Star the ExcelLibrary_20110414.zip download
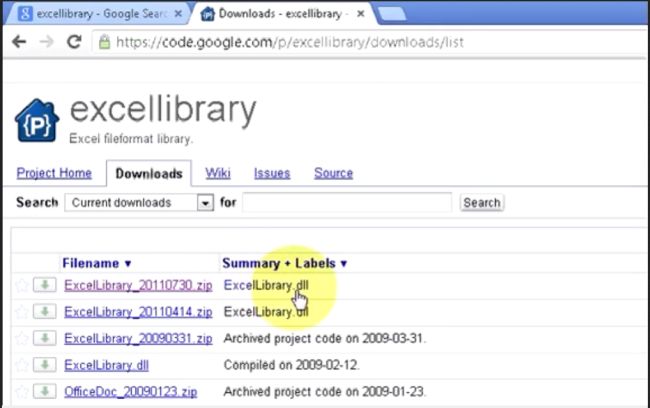This screenshot has height=408, width=650. (21, 312)
